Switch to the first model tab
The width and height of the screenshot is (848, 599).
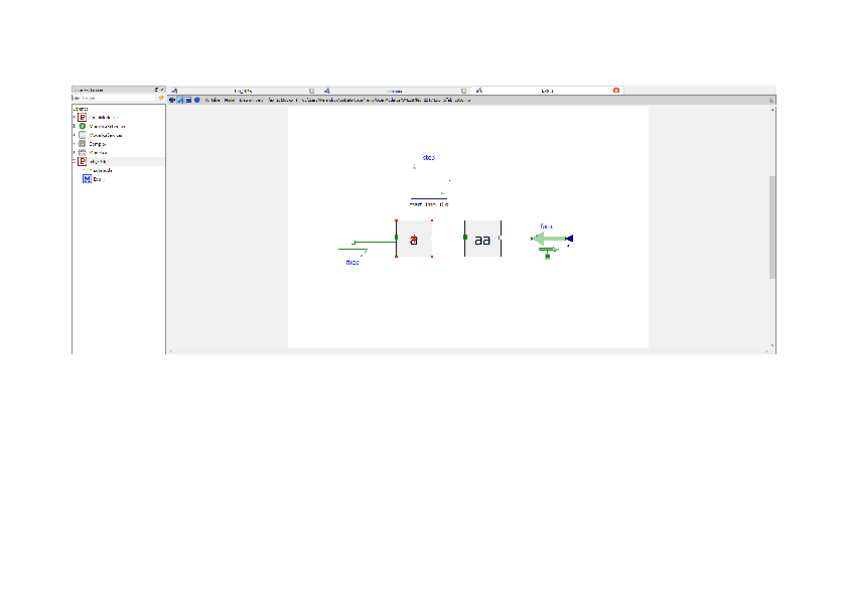pos(242,91)
